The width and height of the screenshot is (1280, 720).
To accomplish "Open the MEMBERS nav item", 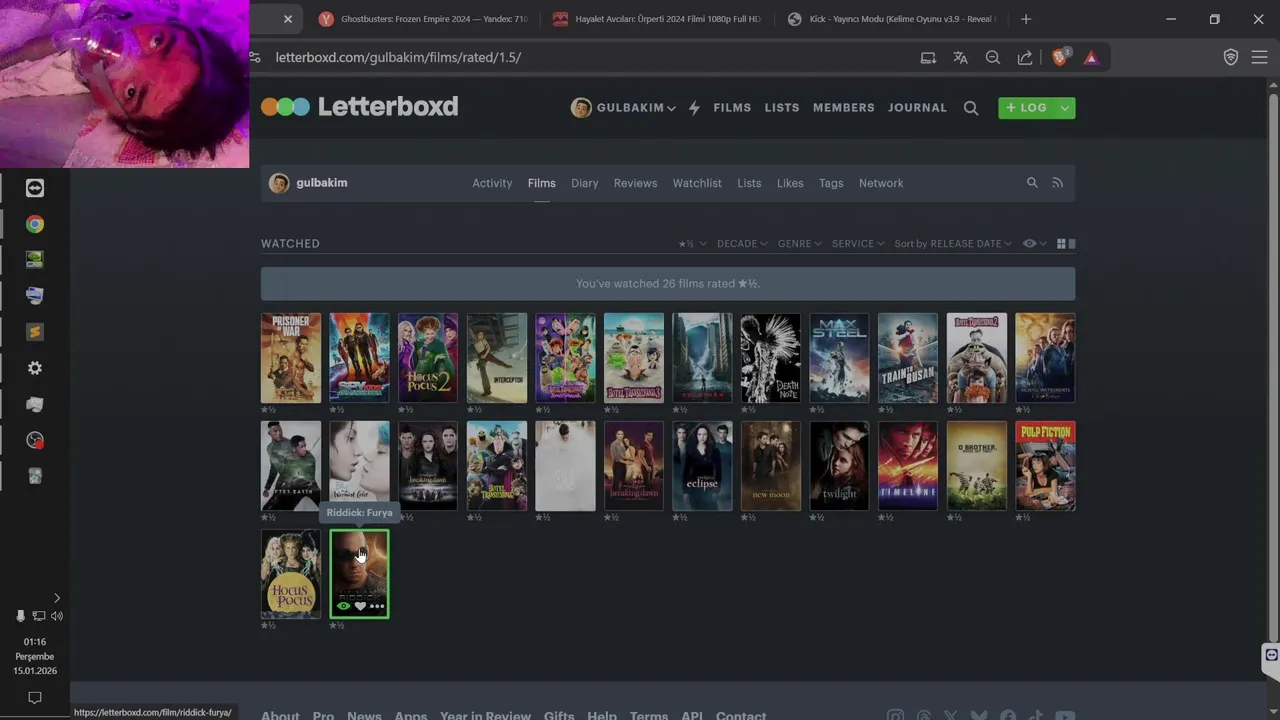I will 843,108.
